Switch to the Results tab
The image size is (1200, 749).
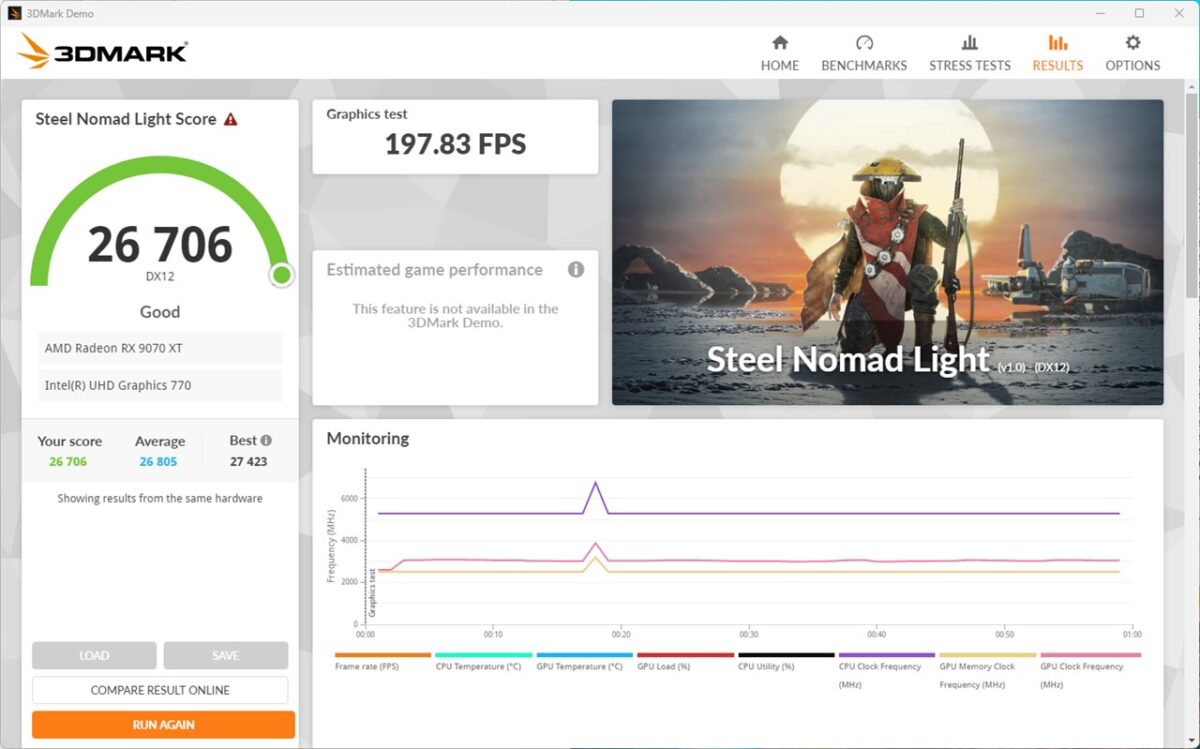1057,53
